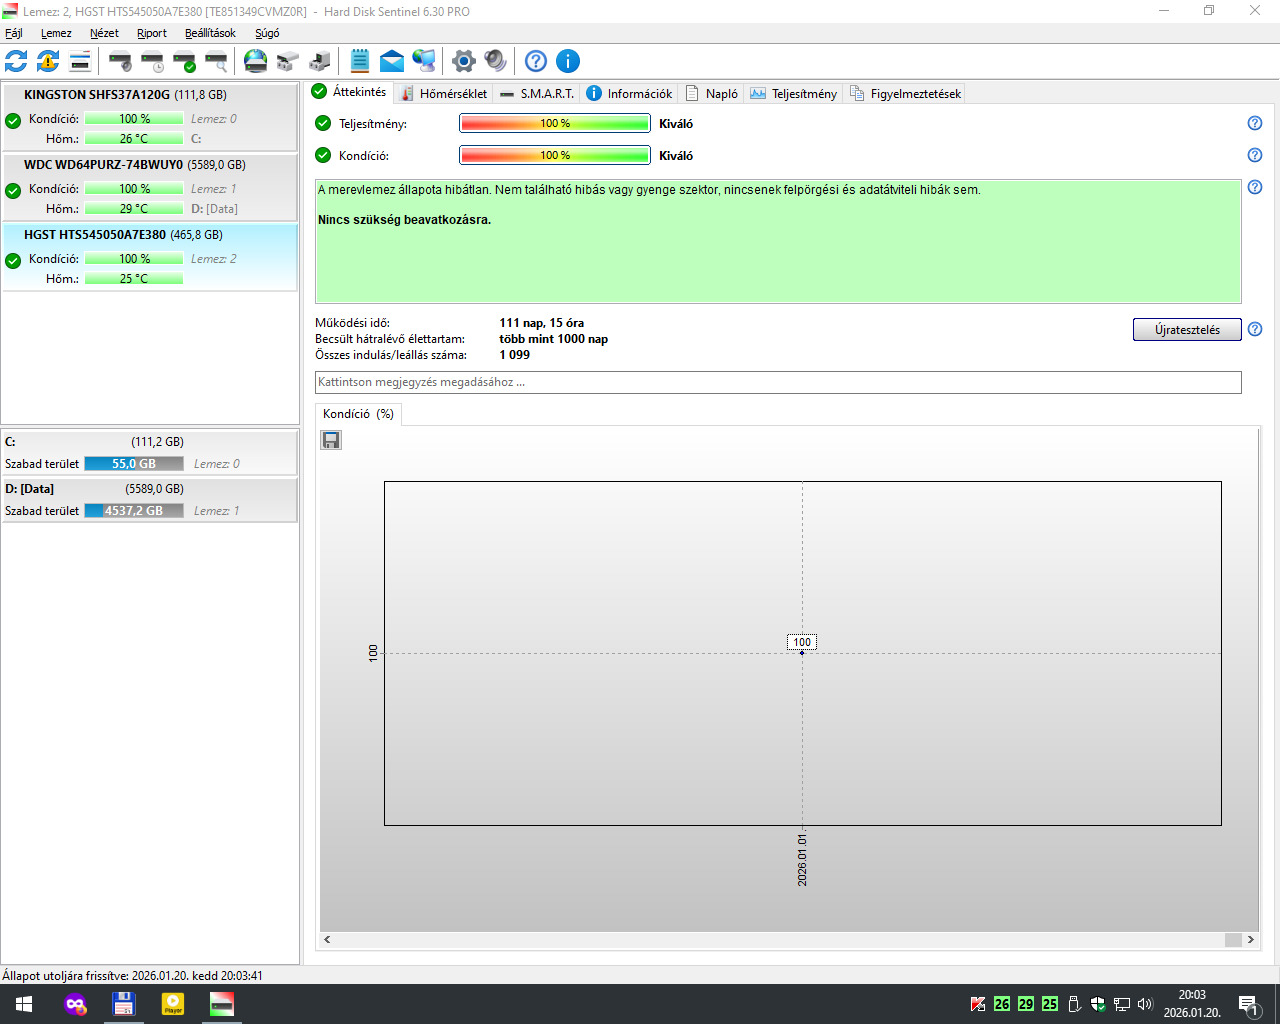Open the Hard Disk Sentinel taskbar icon
This screenshot has width=1280, height=1024.
222,1004
